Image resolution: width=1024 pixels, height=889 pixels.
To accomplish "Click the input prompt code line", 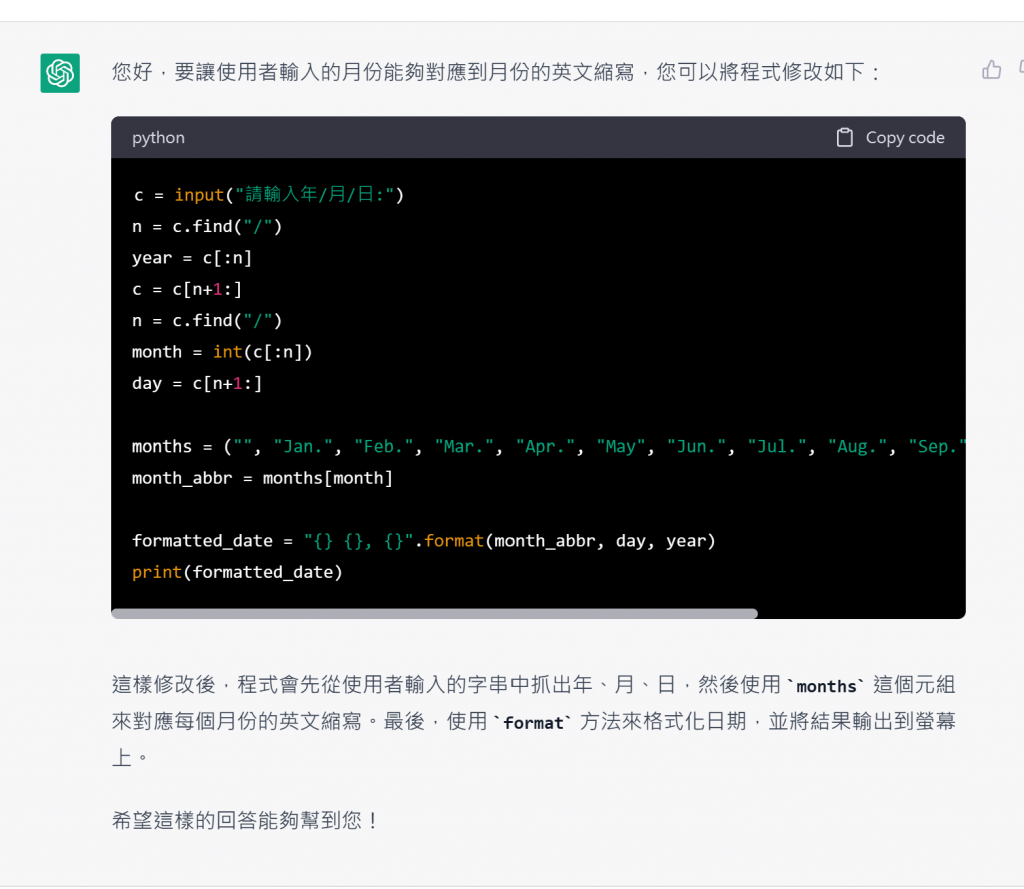I will click(268, 195).
